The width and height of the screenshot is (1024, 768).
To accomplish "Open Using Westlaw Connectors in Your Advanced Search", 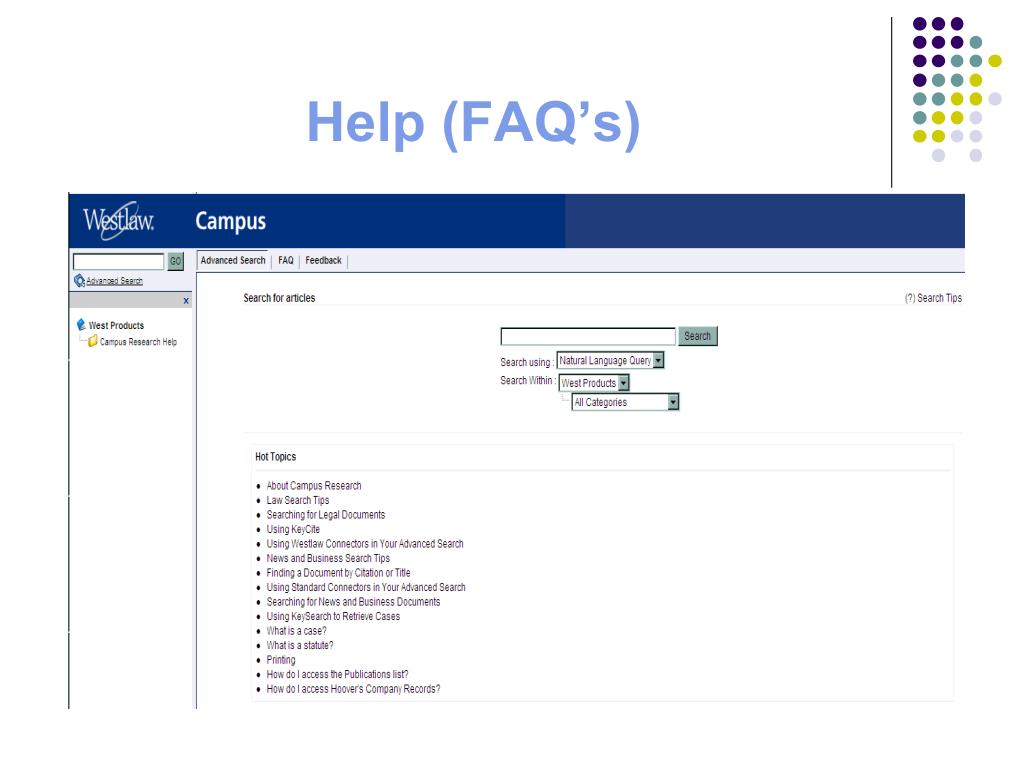I will [364, 544].
